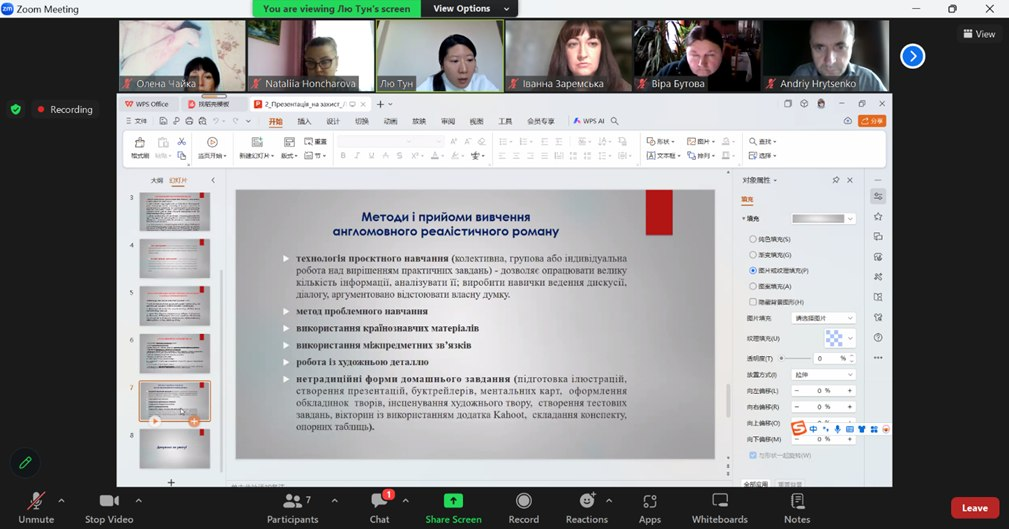Select slide 6 thumbnail in the slide panel
Viewport: 1009px width, 529px height.
[x=175, y=353]
